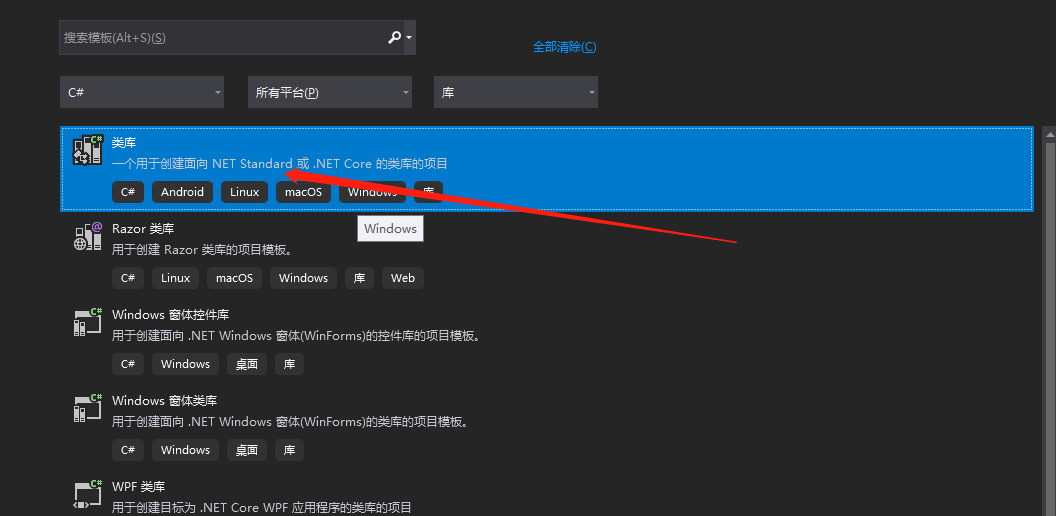Click the template list scrollbar up arrow
Screen dimensions: 1056x516
[1050, 134]
